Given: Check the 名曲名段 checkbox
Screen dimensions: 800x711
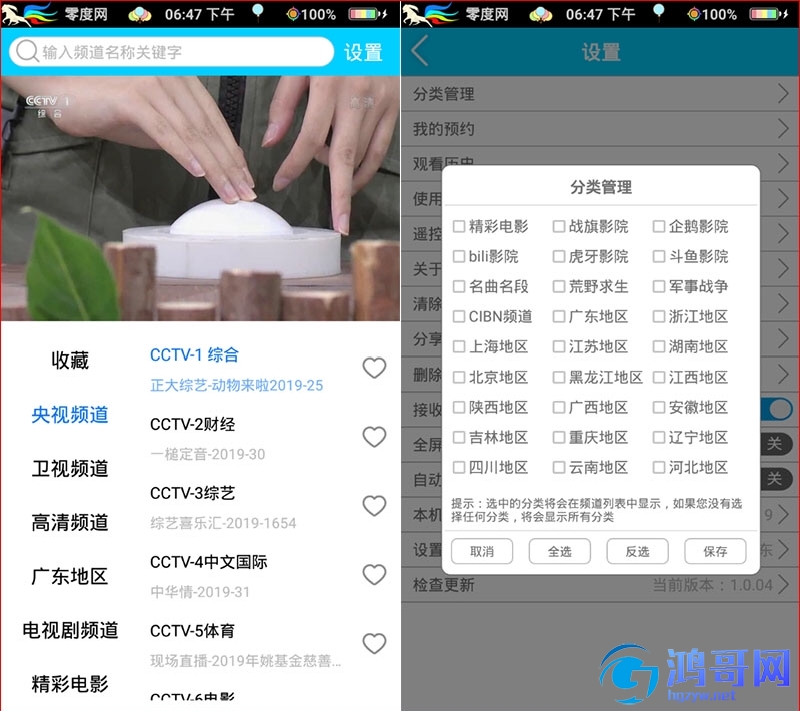Looking at the screenshot, I should point(459,286).
